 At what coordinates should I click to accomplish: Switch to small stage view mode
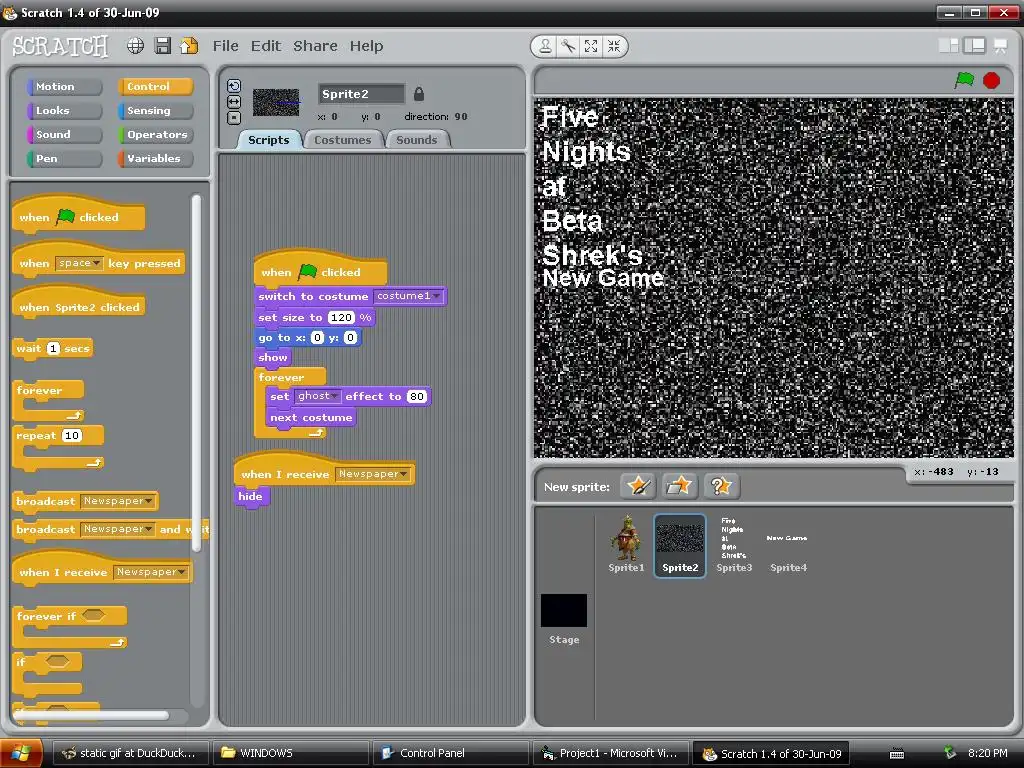pyautogui.click(x=948, y=45)
